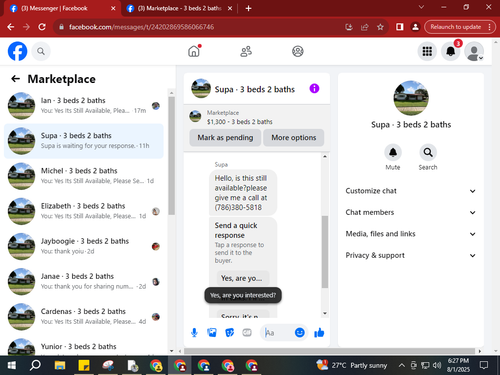Expand Privacy & support section
This screenshot has height=375, width=500.
(411, 255)
